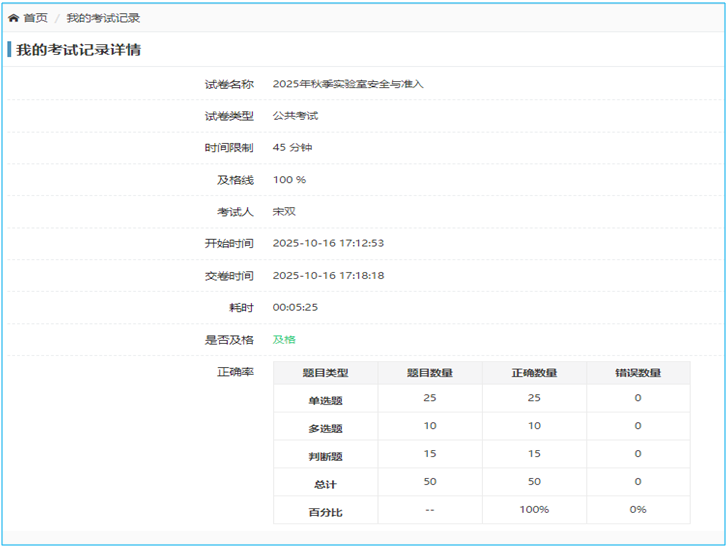
Task: Select the 多选题 row label
Action: pos(325,428)
